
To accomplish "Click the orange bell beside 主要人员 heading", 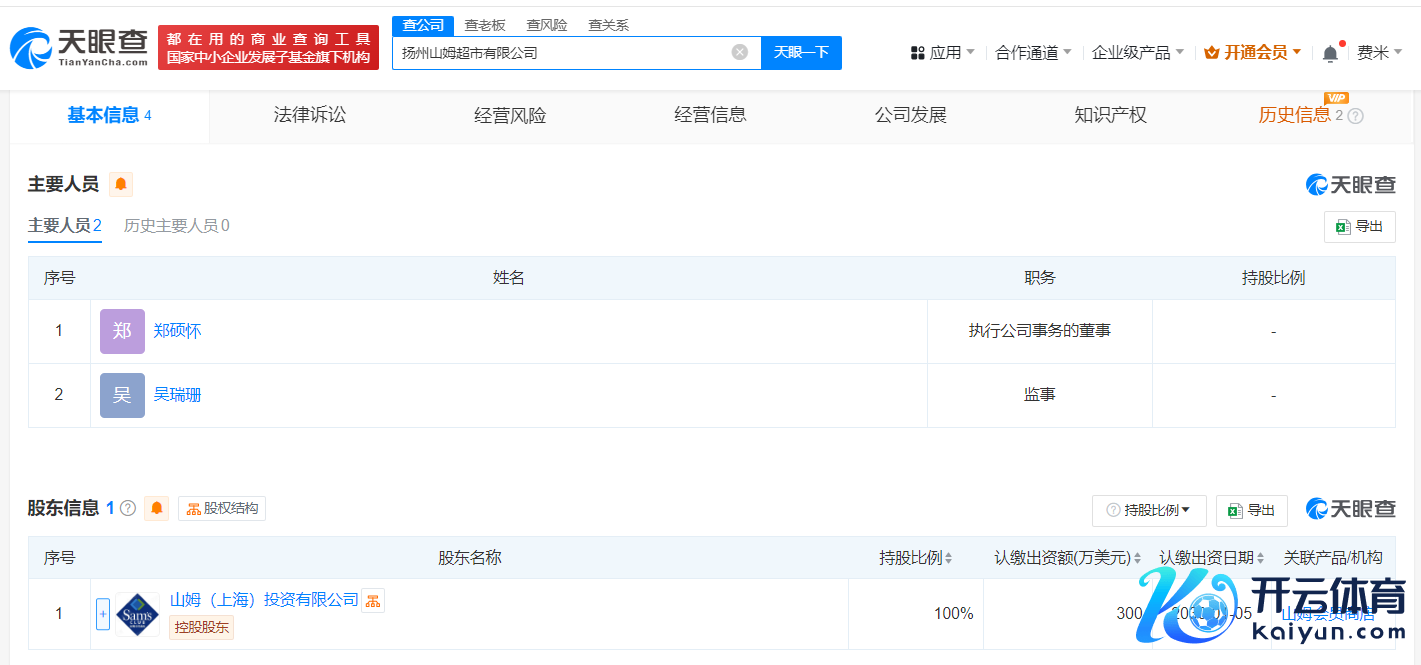I will tap(121, 184).
